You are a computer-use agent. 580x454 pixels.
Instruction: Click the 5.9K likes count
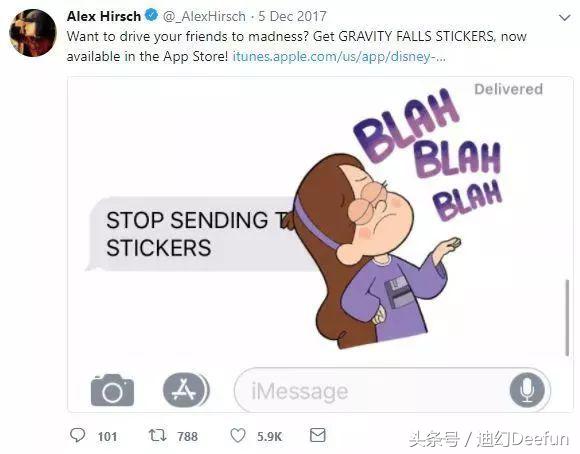point(270,437)
